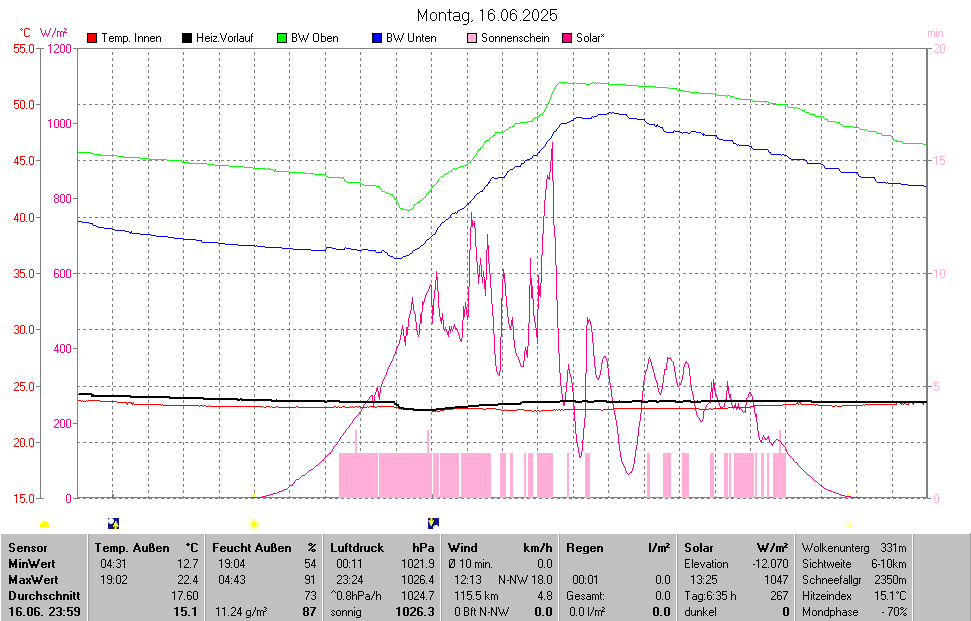
Task: Click the daylight duration 'Tag:6:35 h'
Action: pyautogui.click(x=710, y=596)
